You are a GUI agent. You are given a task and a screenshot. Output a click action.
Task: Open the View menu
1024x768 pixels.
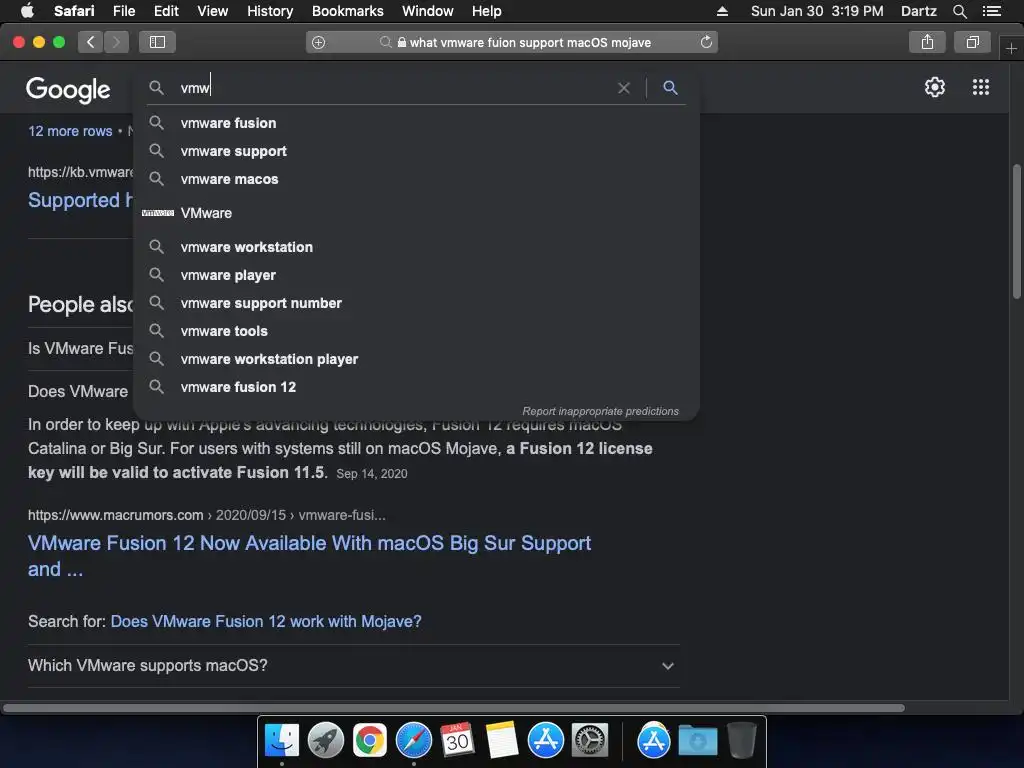tap(212, 11)
